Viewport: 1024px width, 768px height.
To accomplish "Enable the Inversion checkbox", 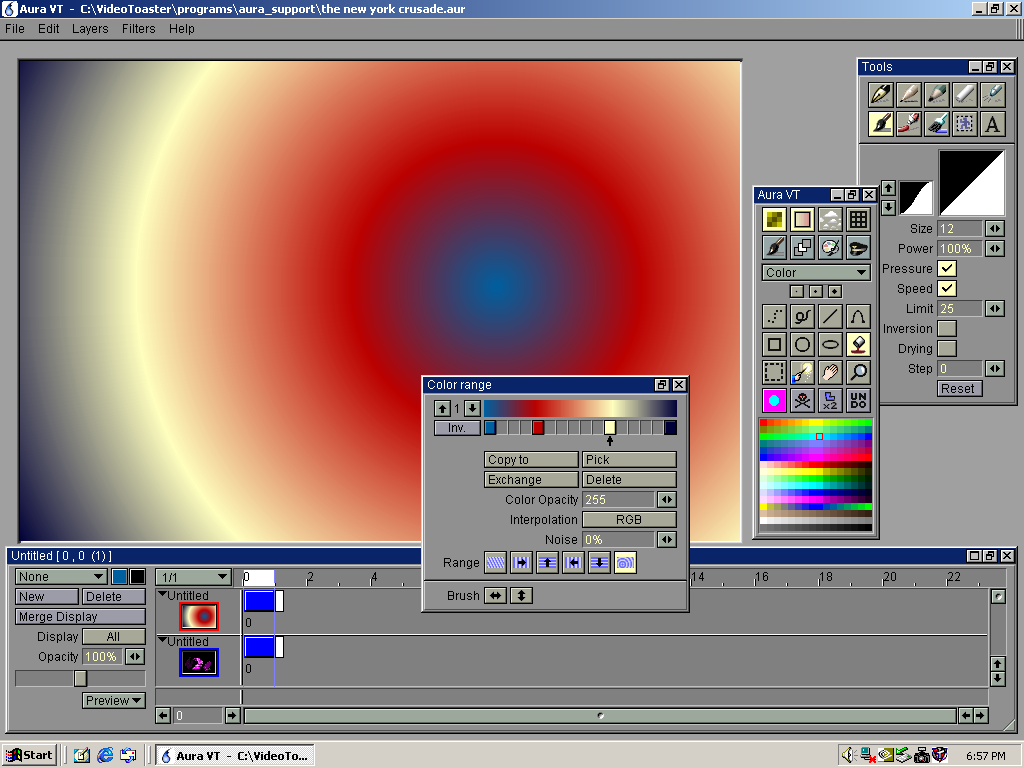I will click(x=947, y=328).
